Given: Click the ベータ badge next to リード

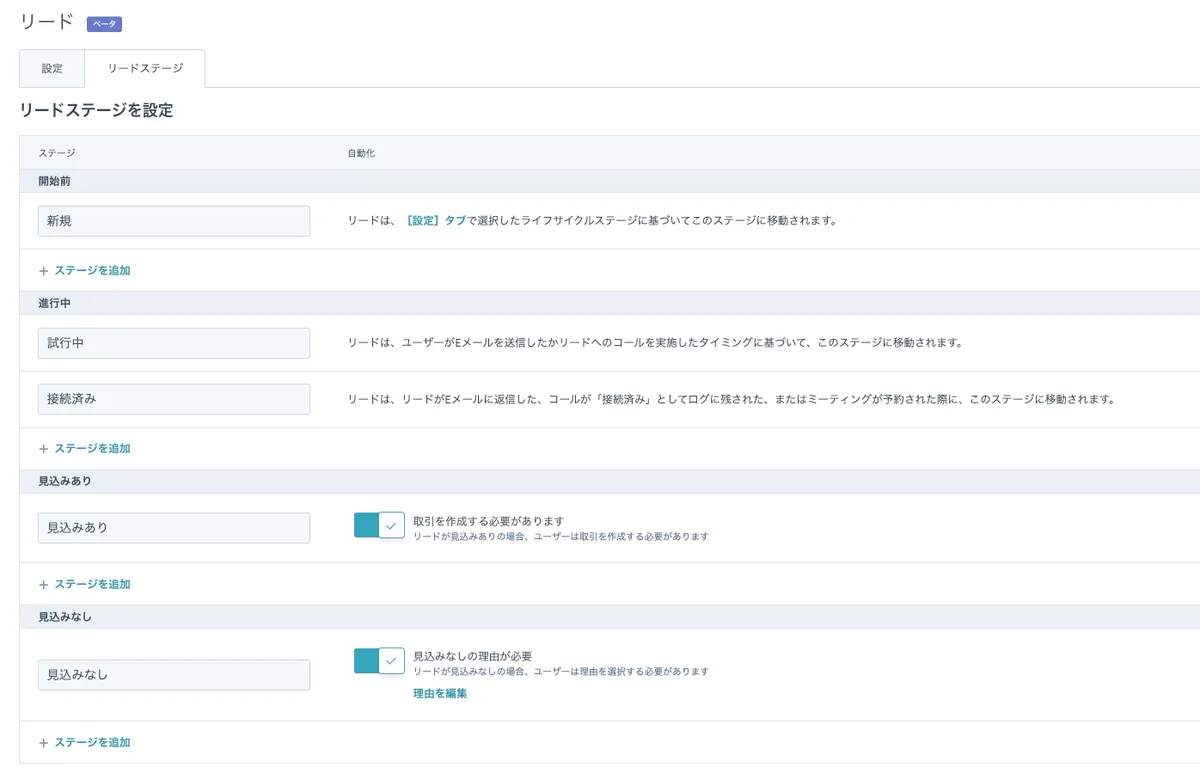Looking at the screenshot, I should click(103, 22).
